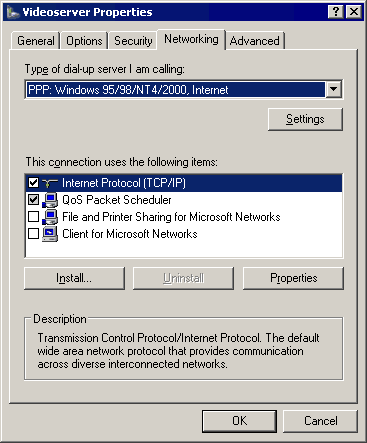Click the Client for Microsoft Networks icon
This screenshot has width=367, height=443.
click(50, 234)
